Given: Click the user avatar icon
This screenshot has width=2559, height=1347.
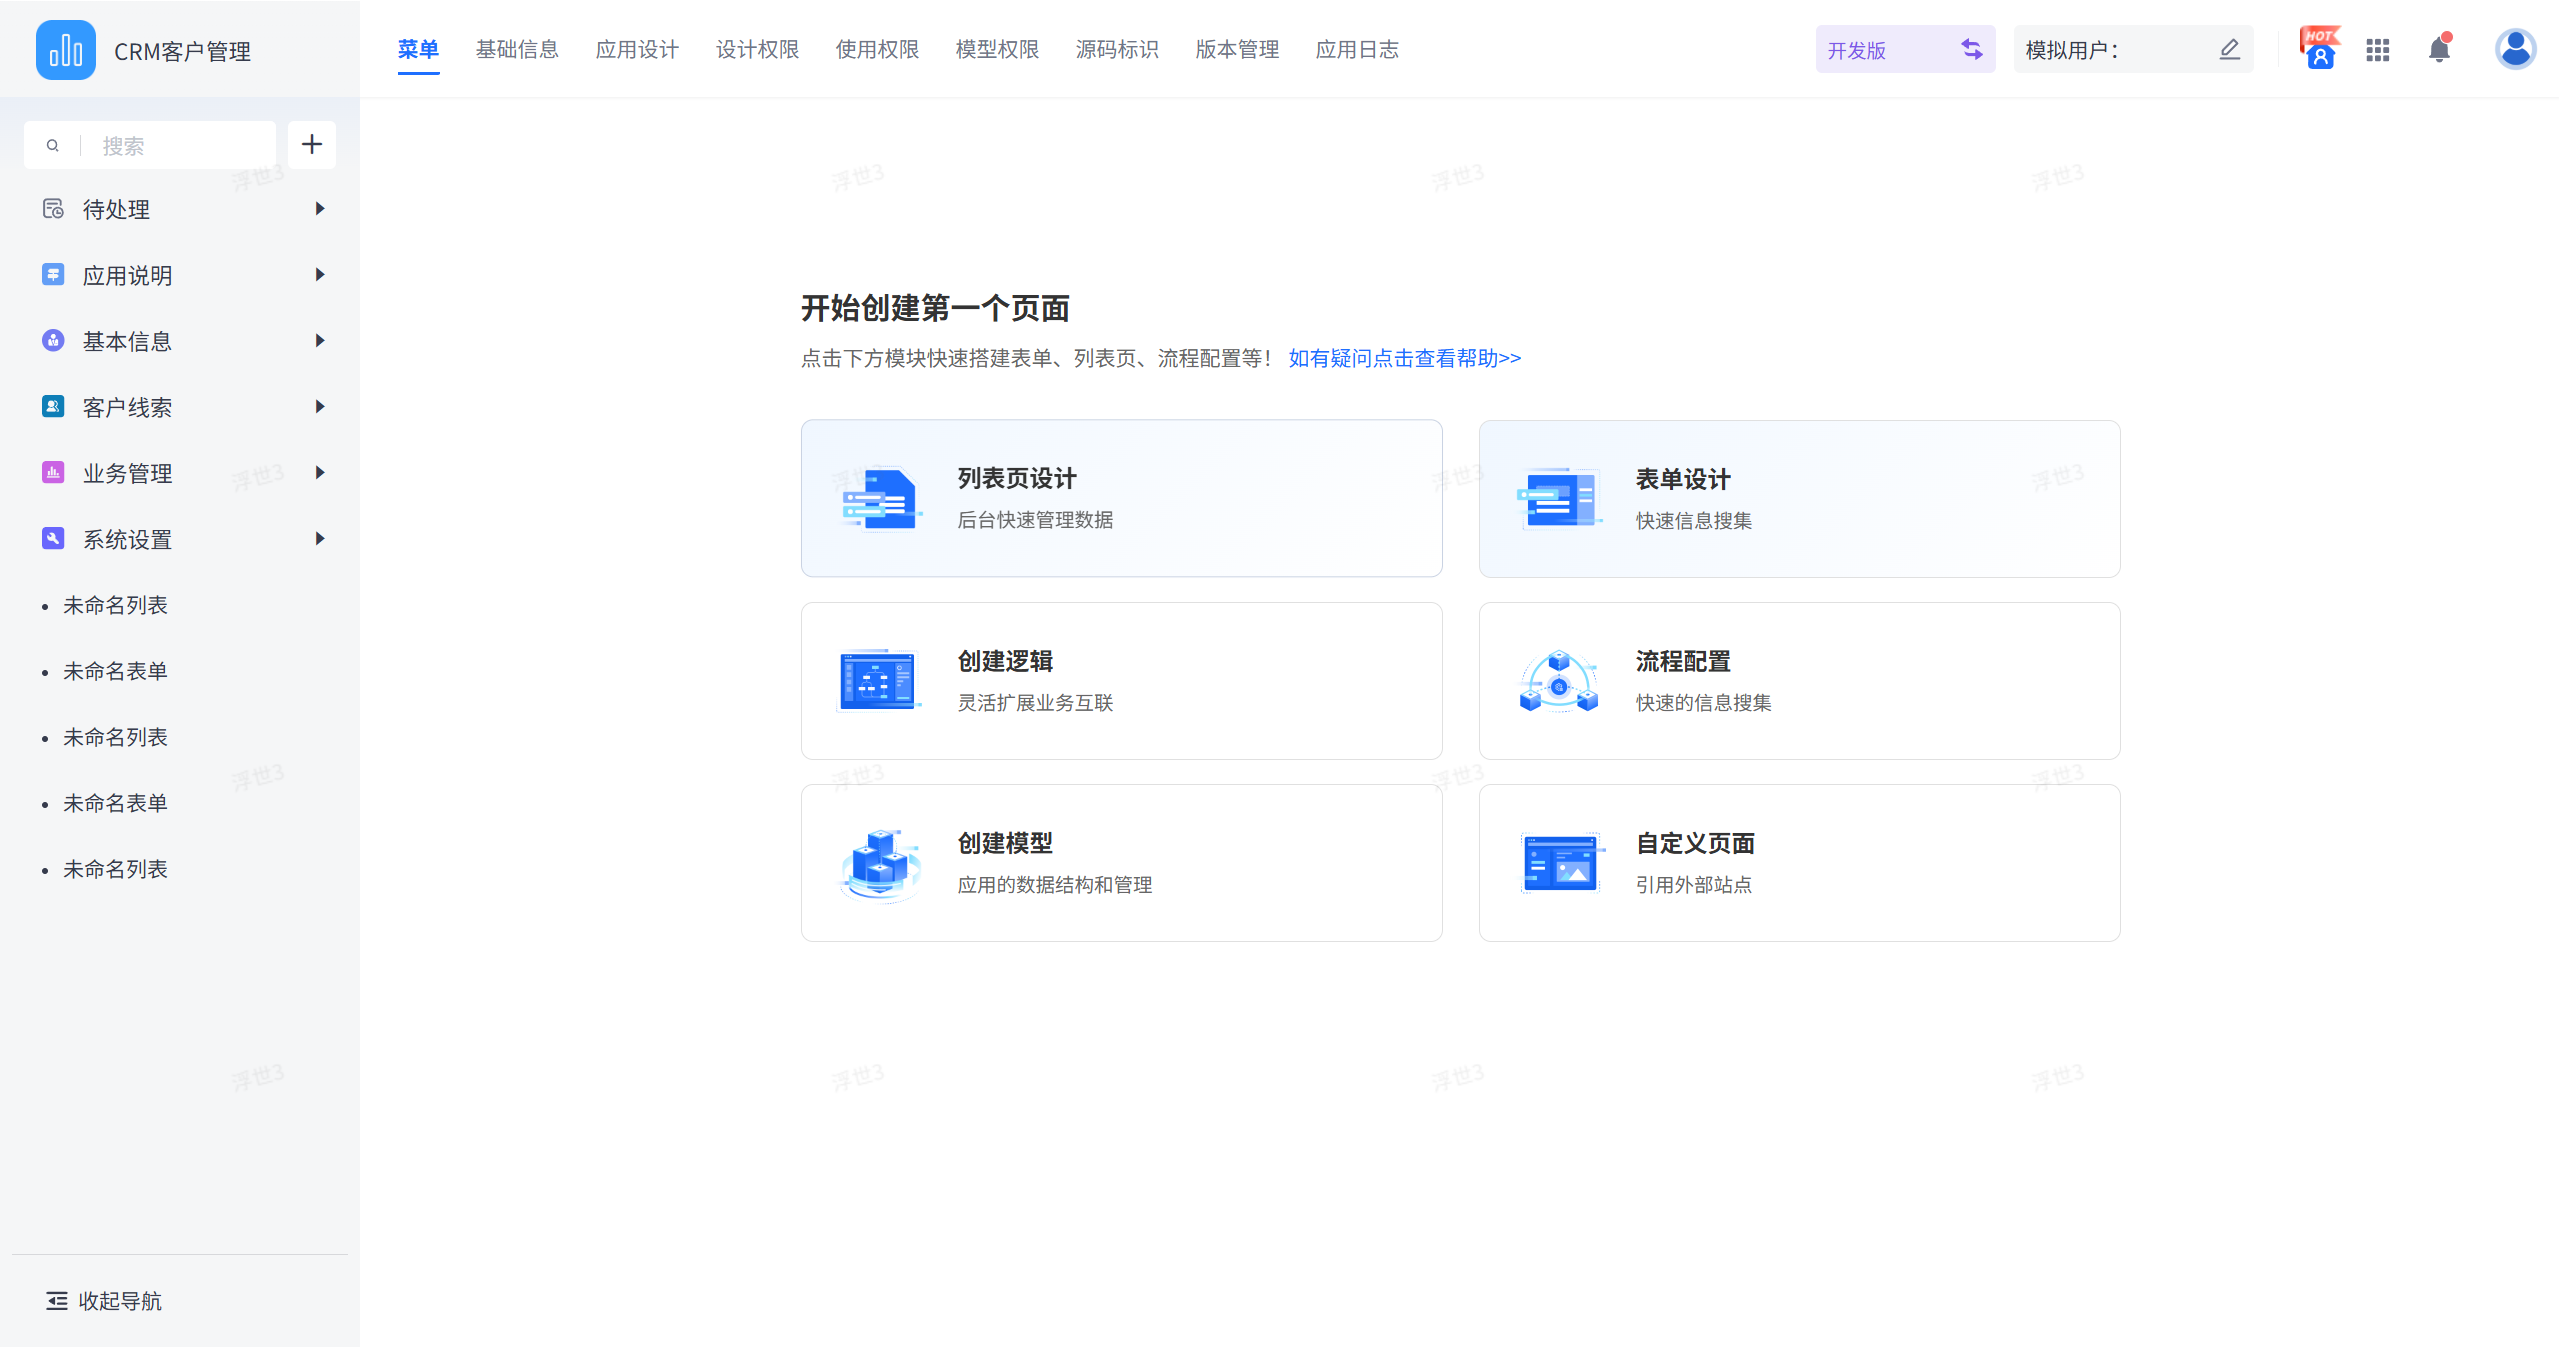Looking at the screenshot, I should (2514, 49).
